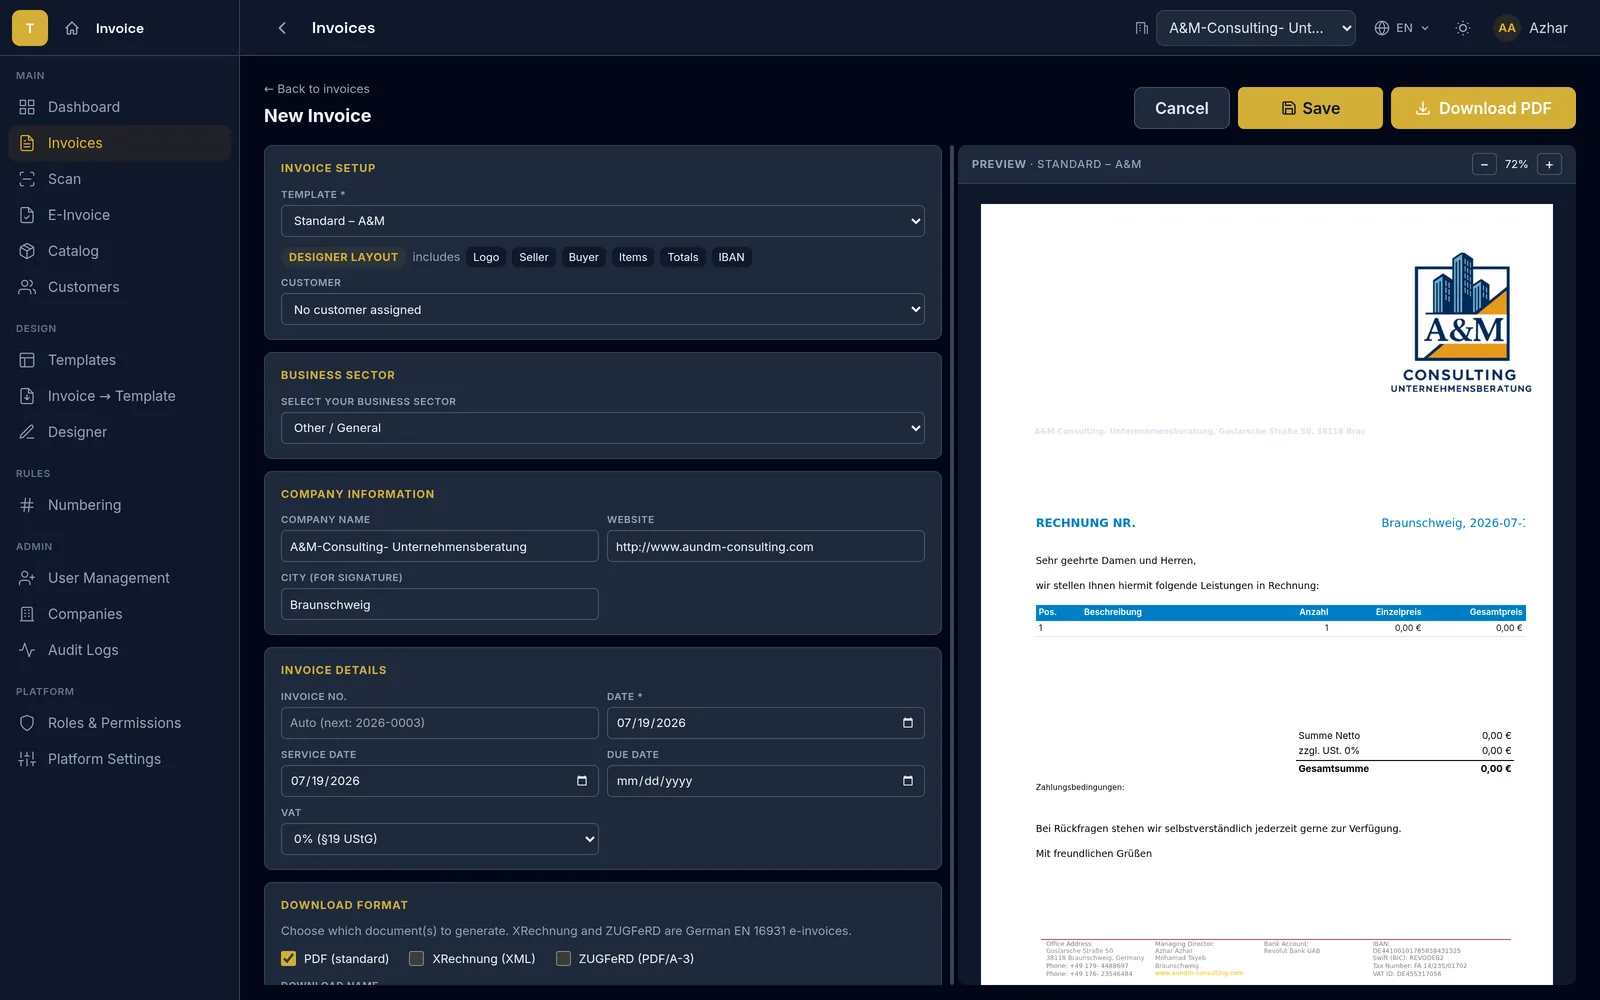Click the Azhar username in header
The image size is (1600, 1000).
tap(1548, 28)
